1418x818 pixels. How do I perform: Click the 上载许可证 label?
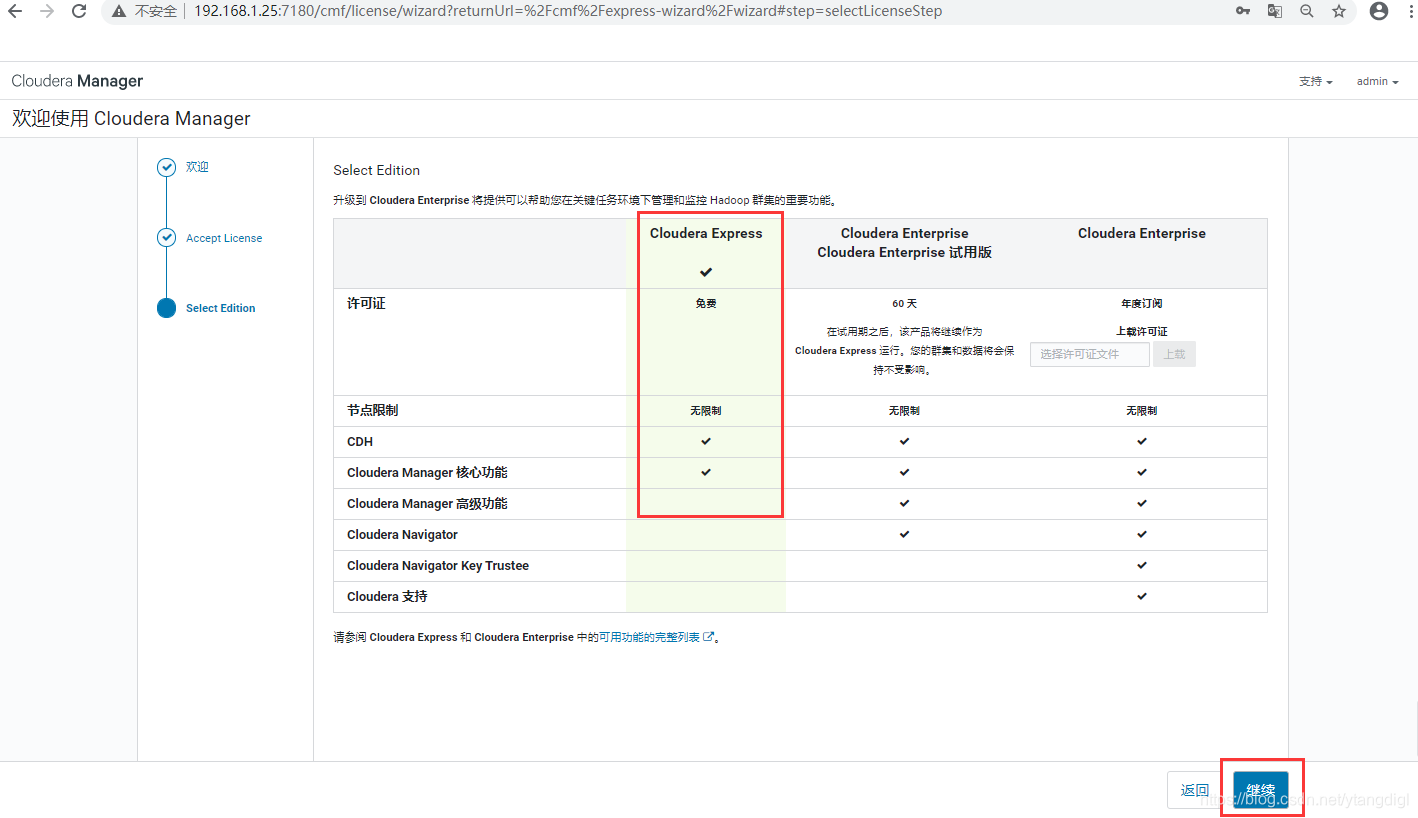click(x=1141, y=331)
